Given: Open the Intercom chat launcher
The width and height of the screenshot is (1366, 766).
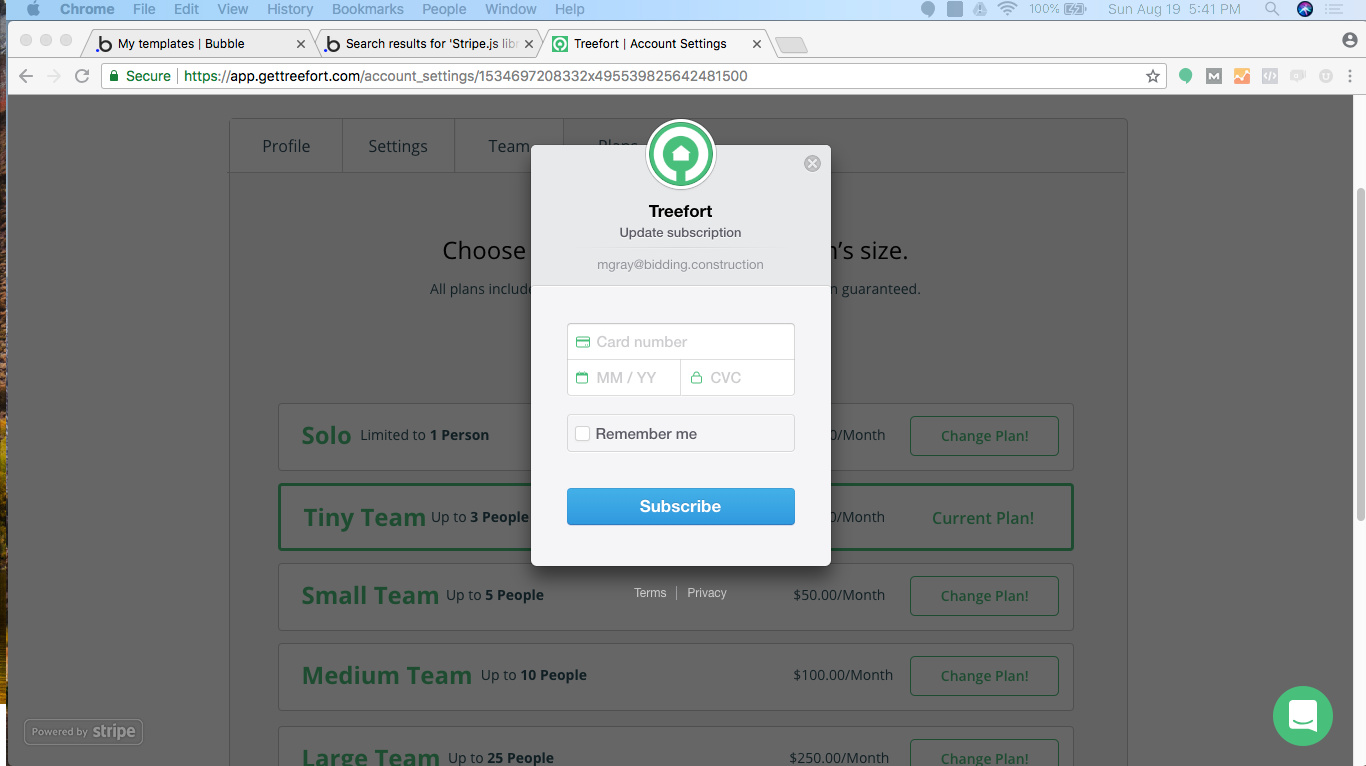Looking at the screenshot, I should (x=1303, y=716).
